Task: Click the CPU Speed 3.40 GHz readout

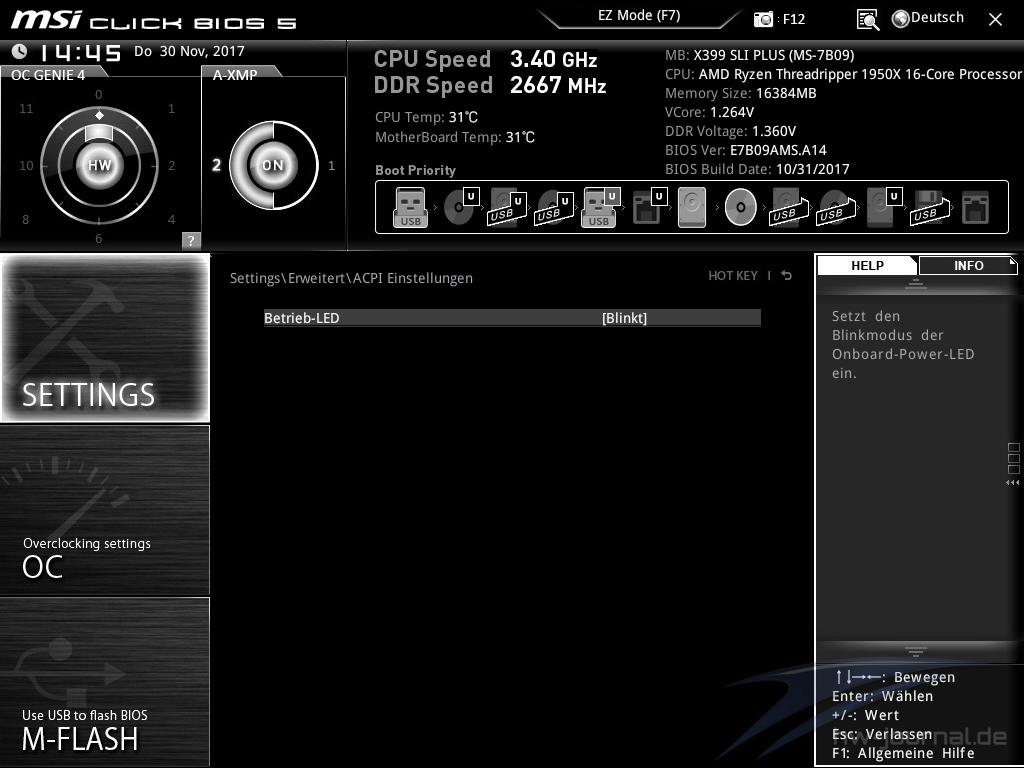Action: click(485, 59)
